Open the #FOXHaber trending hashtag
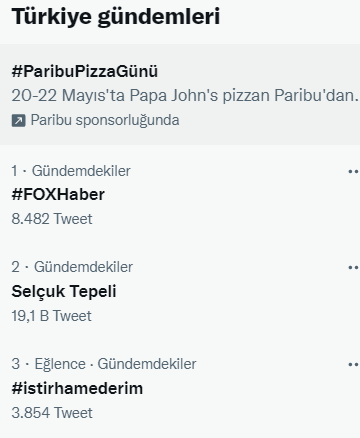This screenshot has width=360, height=438. tap(58, 194)
